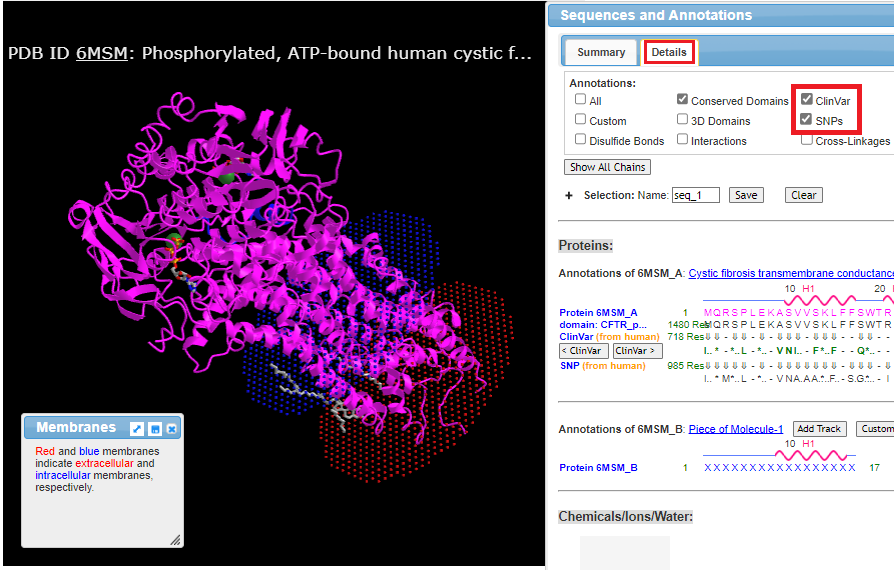Click H1 helix label above 6MSM_A sequence
The image size is (894, 570).
tap(808, 288)
